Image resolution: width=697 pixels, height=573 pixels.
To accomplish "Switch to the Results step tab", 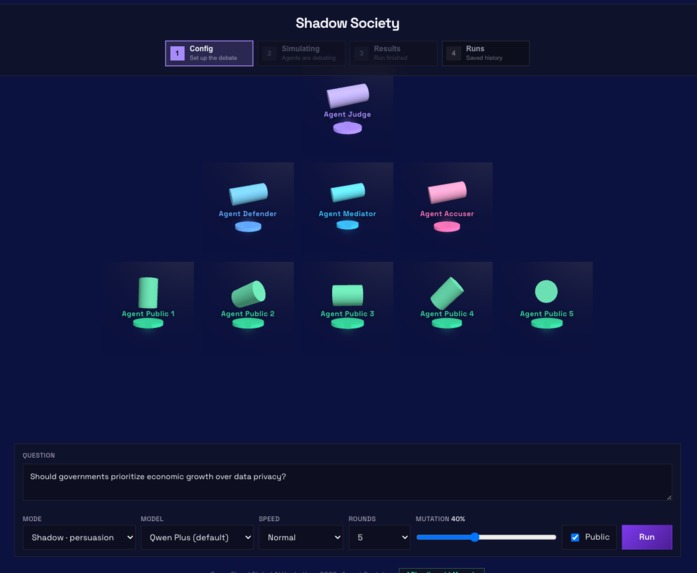I will [x=393, y=53].
